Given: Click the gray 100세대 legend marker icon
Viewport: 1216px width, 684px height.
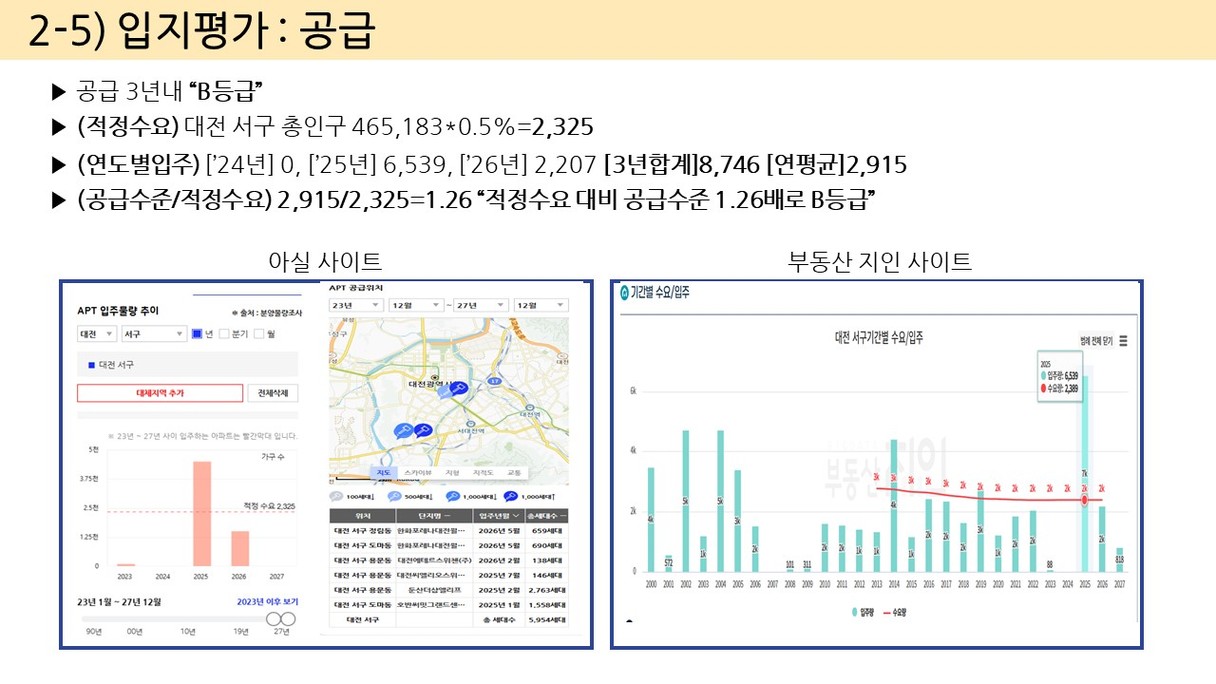Looking at the screenshot, I should click(337, 496).
